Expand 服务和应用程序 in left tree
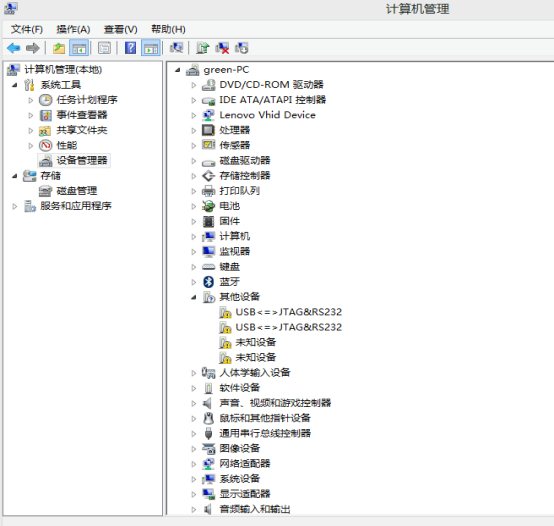 point(14,206)
